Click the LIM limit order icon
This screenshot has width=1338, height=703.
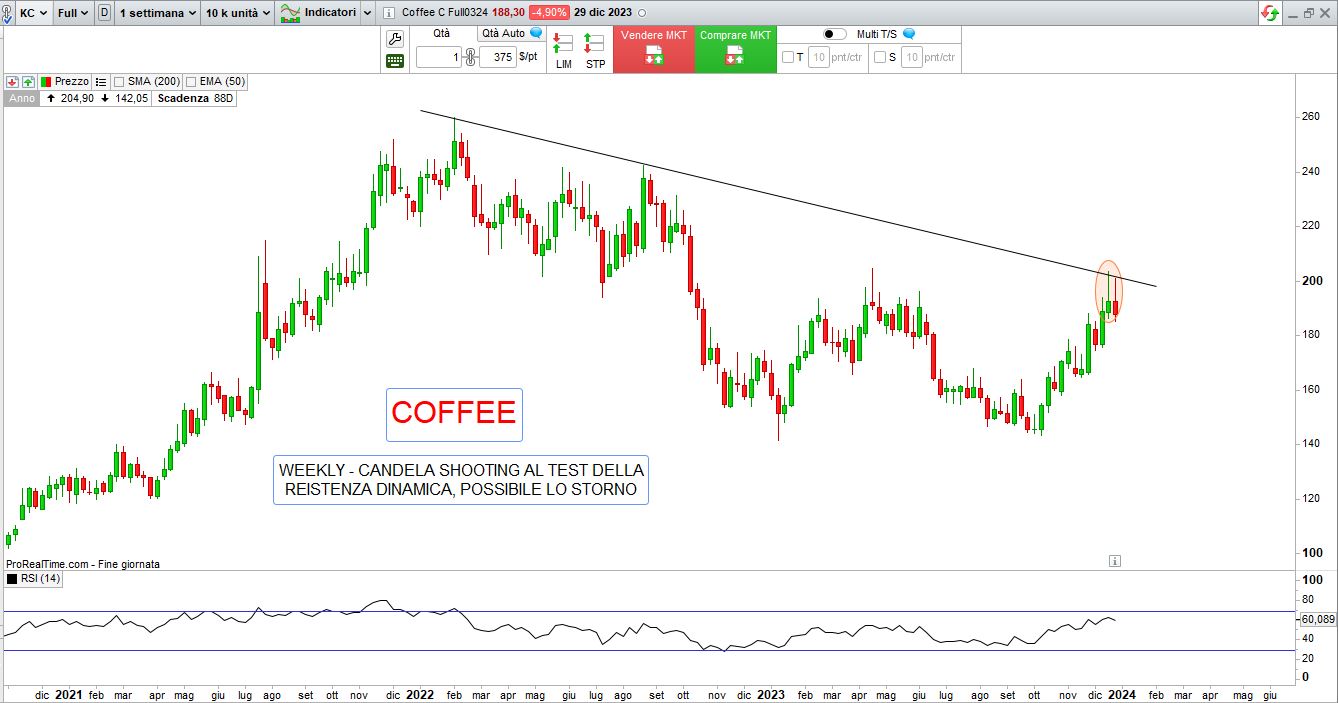563,49
